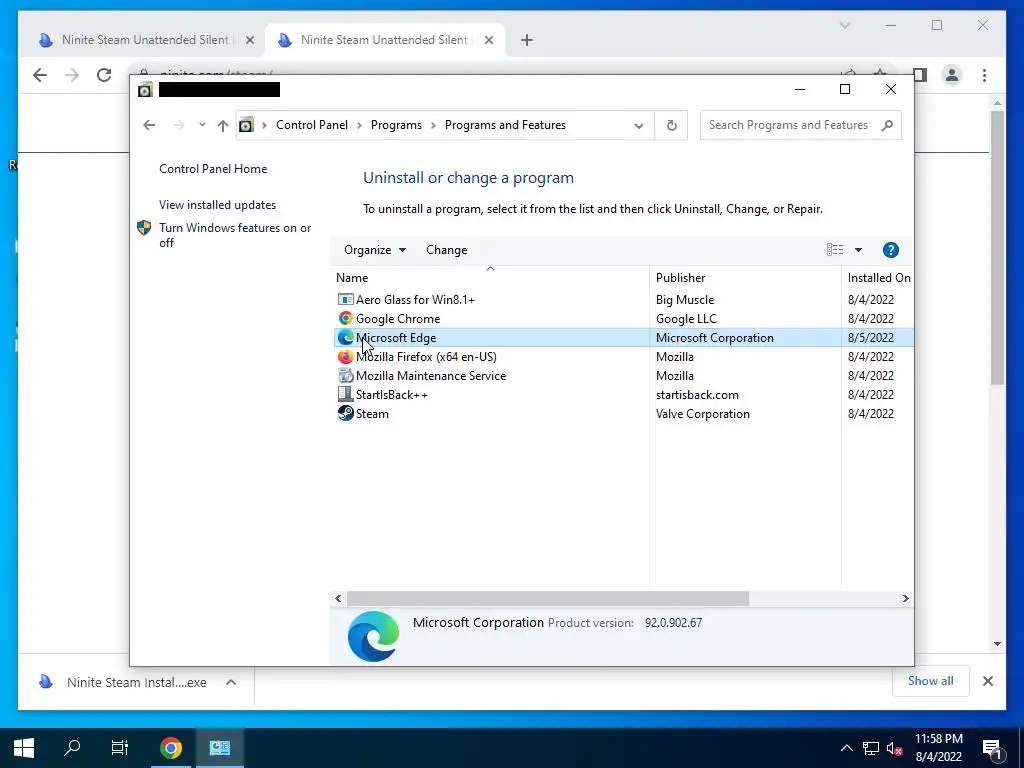Image resolution: width=1024 pixels, height=768 pixels.
Task: Open taskbar search
Action: [x=72, y=748]
